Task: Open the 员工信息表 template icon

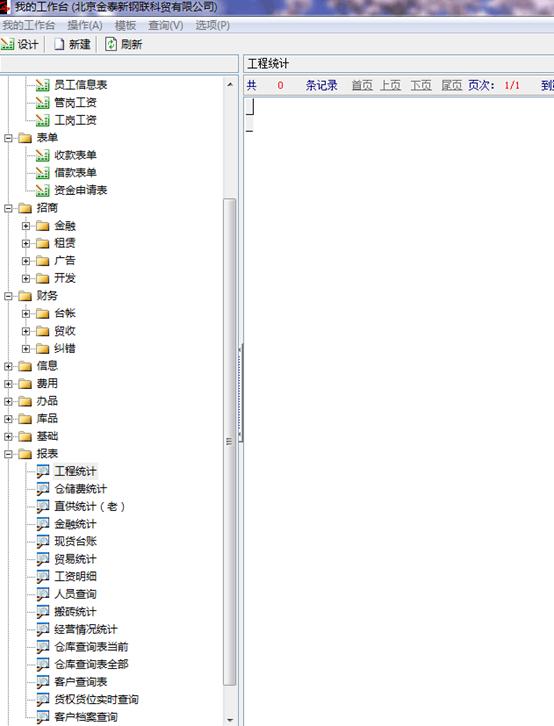Action: tap(43, 85)
